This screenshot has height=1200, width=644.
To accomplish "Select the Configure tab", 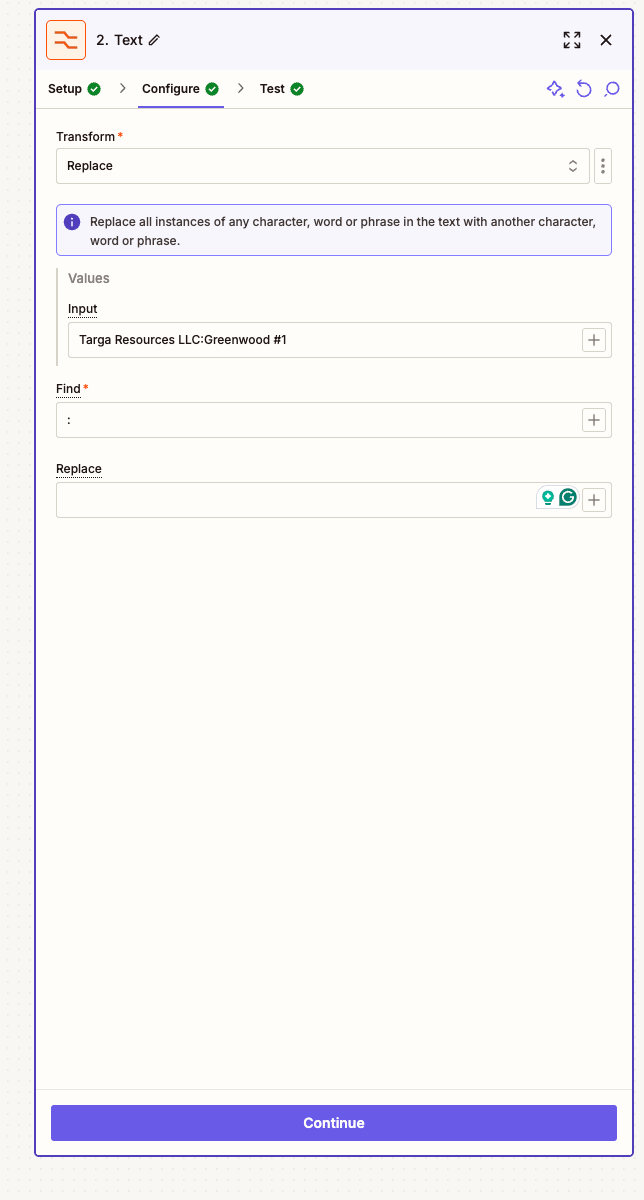I will pyautogui.click(x=180, y=89).
